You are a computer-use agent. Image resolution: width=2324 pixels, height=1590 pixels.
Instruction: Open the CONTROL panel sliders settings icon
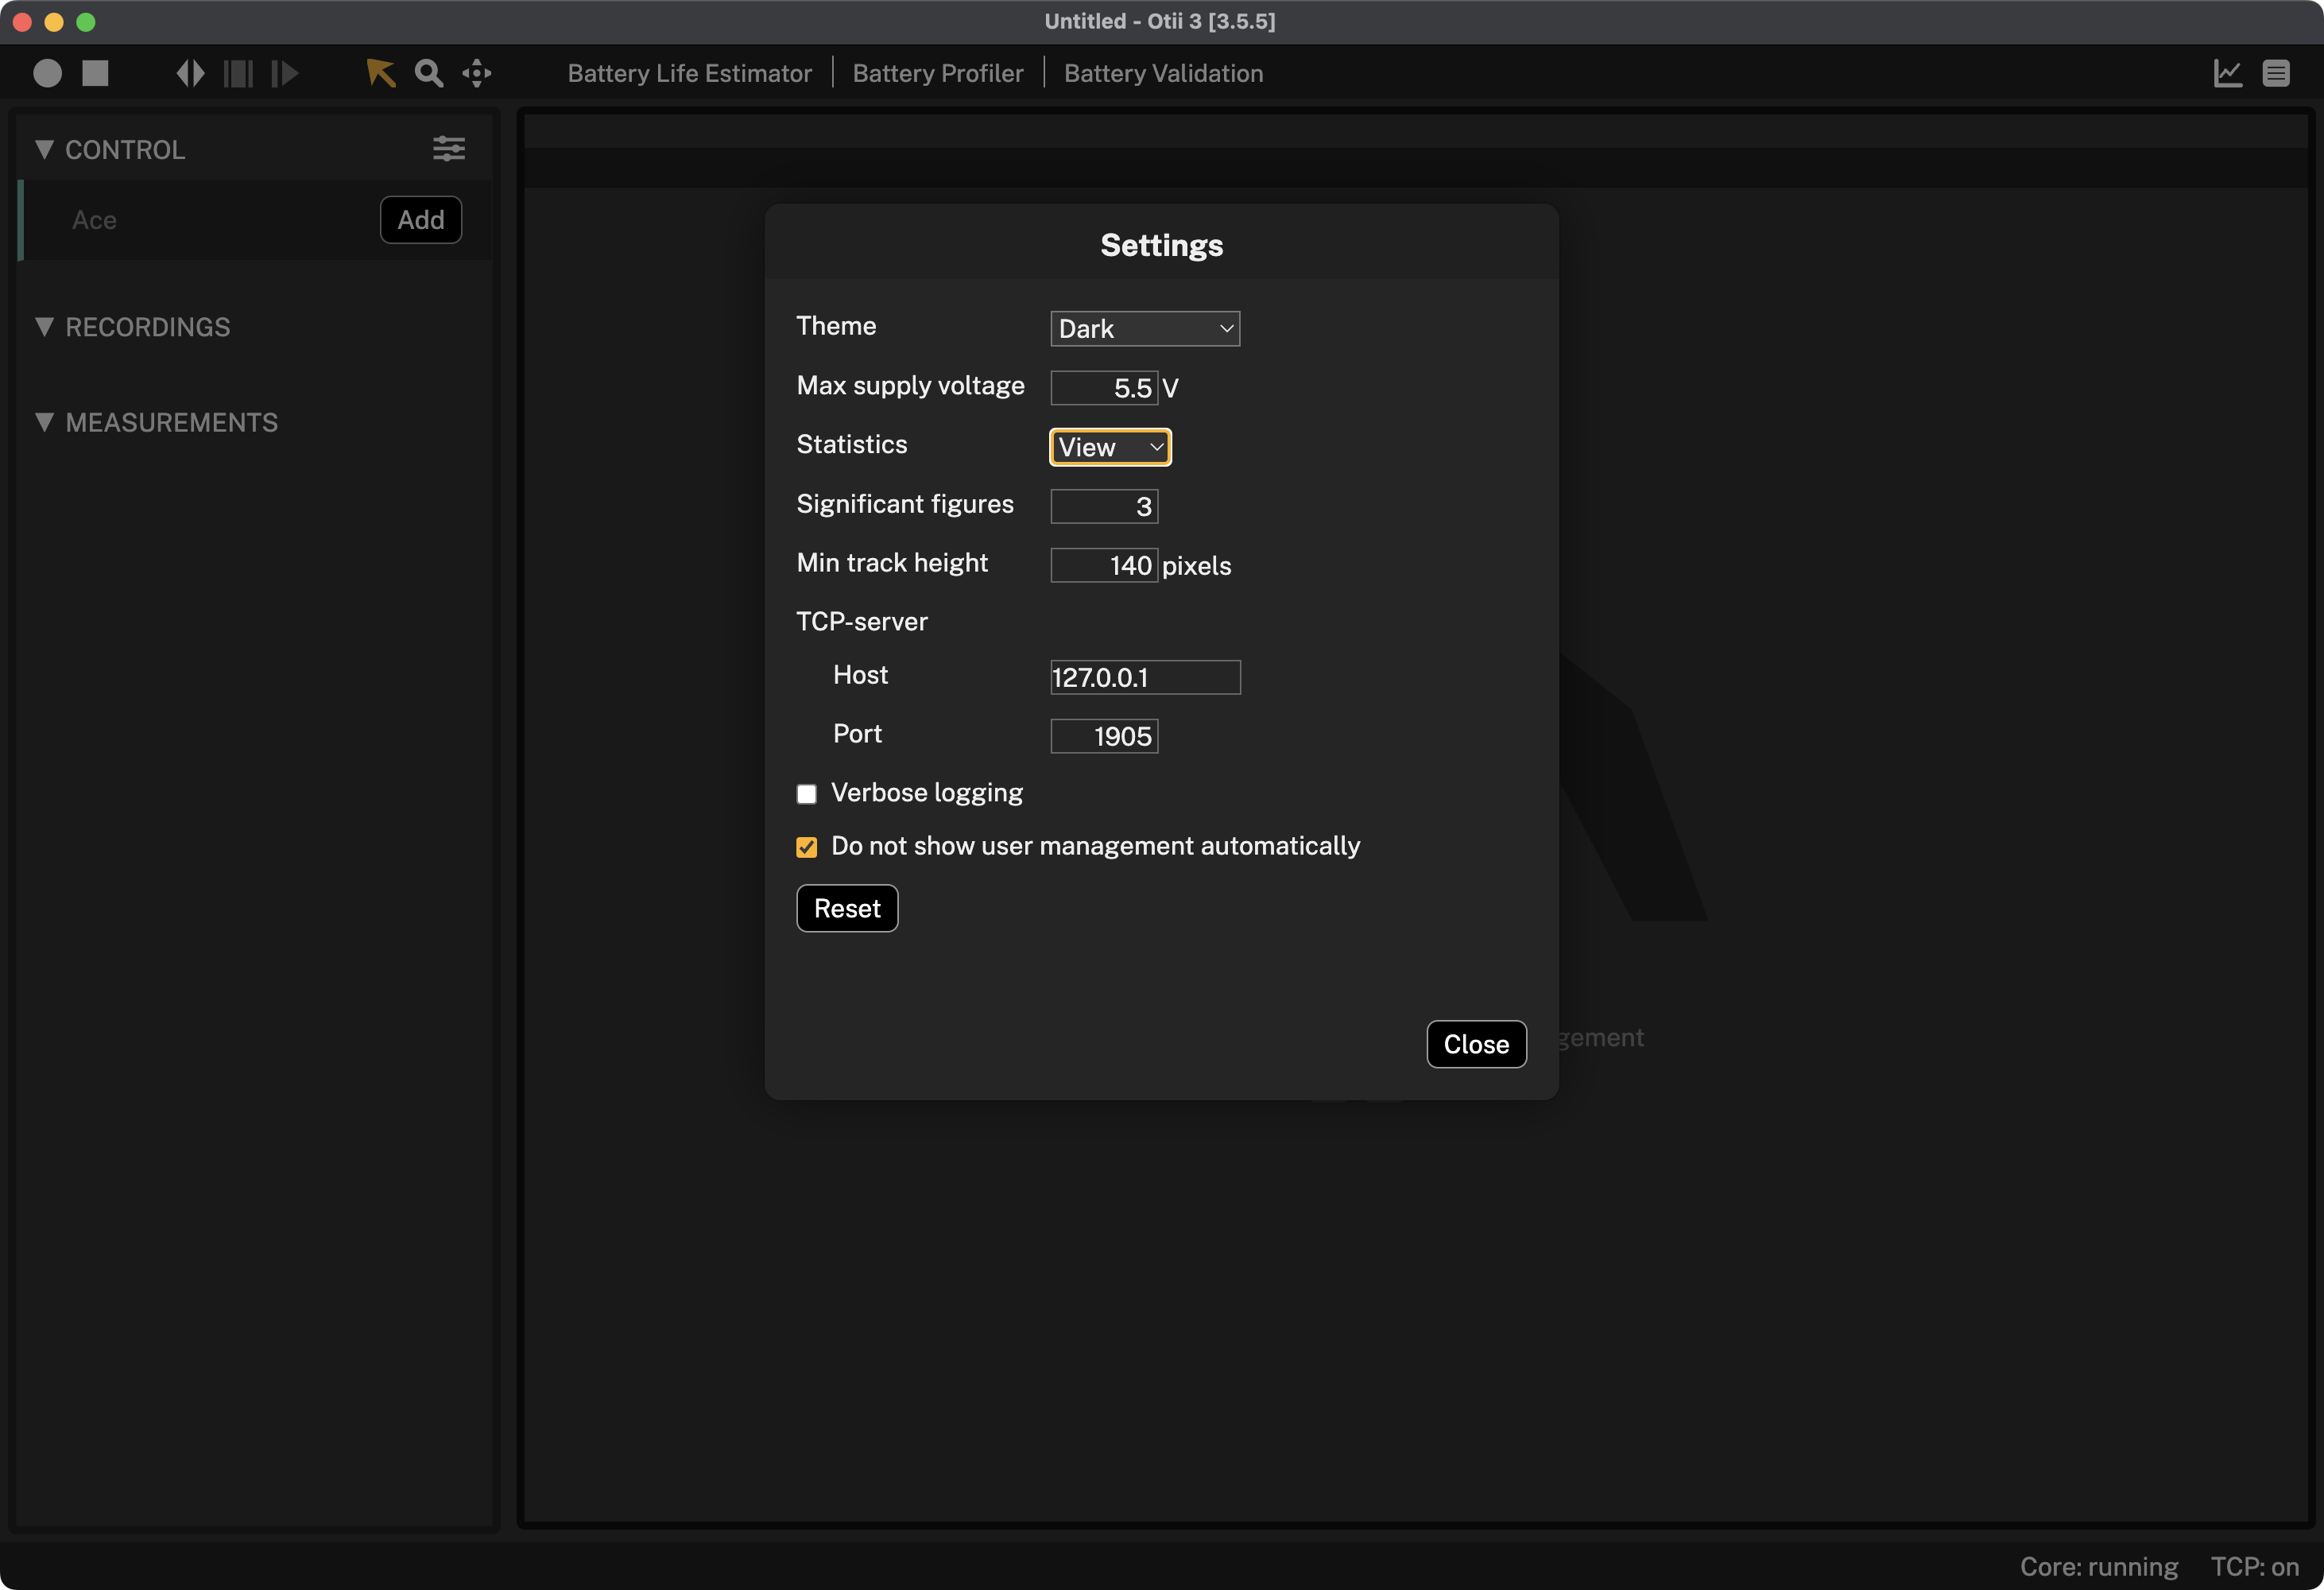pos(449,149)
